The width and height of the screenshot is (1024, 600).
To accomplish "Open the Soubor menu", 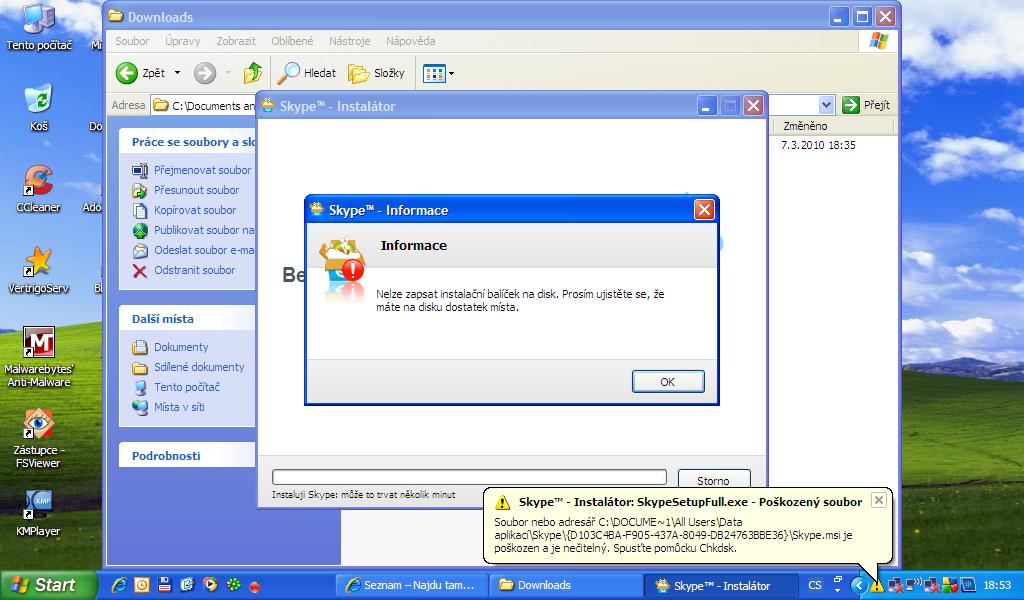I will (x=132, y=40).
